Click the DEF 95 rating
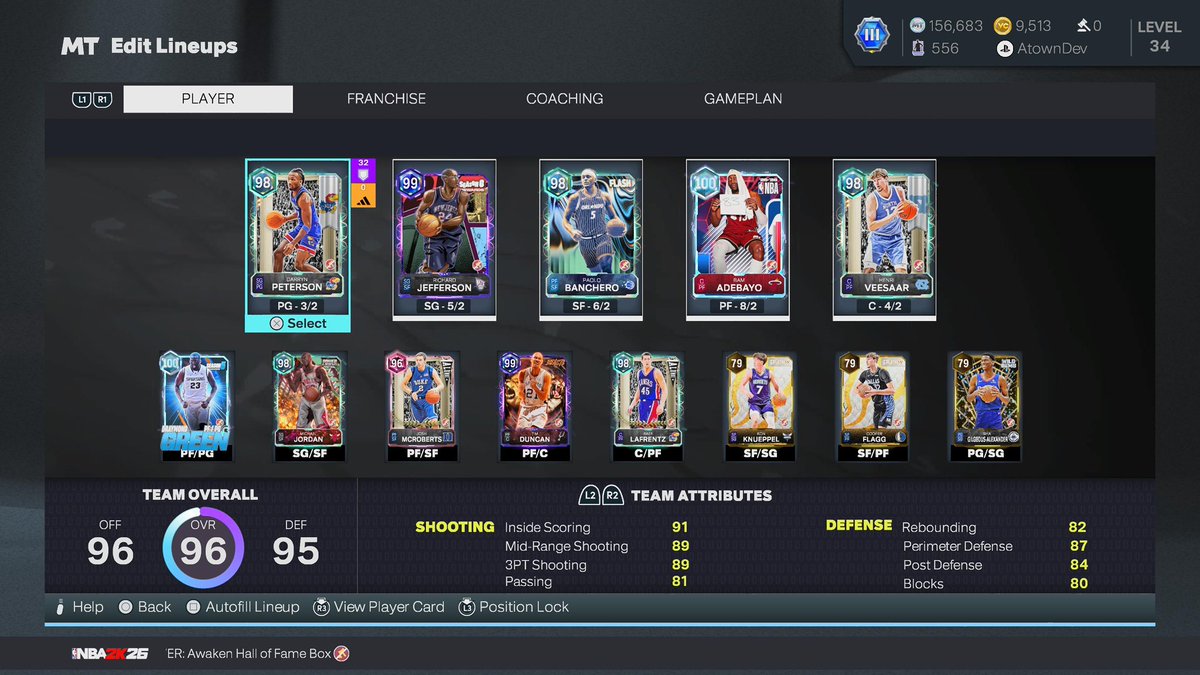Screen dimensions: 1200x675 tap(296, 544)
